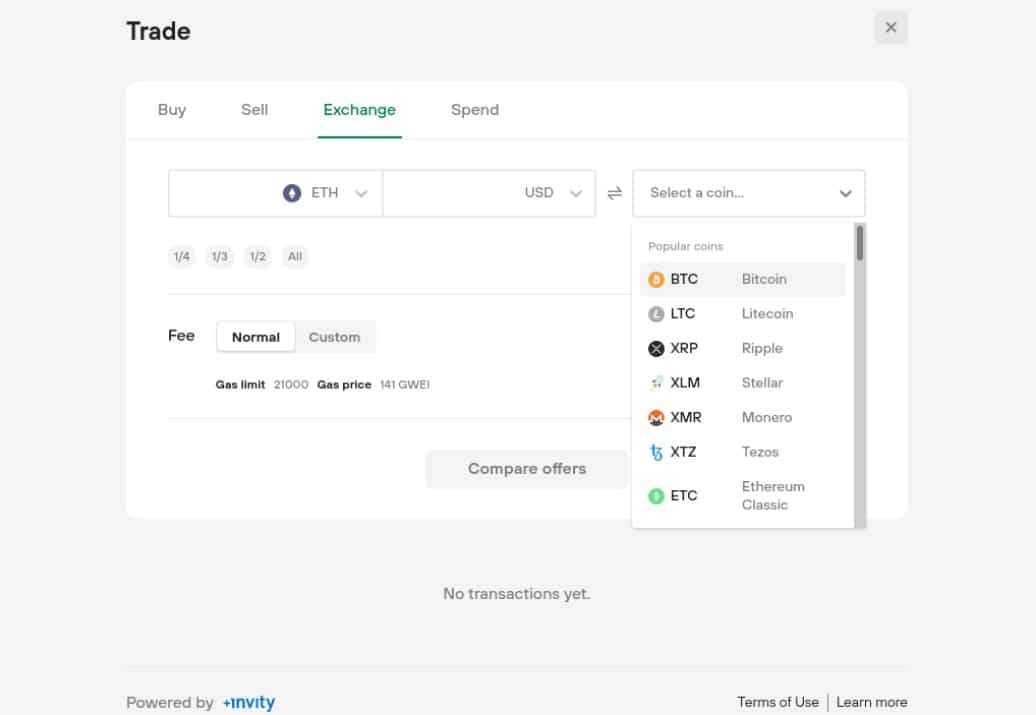The image size is (1036, 715).
Task: Open the Terms of Use link
Action: (778, 701)
